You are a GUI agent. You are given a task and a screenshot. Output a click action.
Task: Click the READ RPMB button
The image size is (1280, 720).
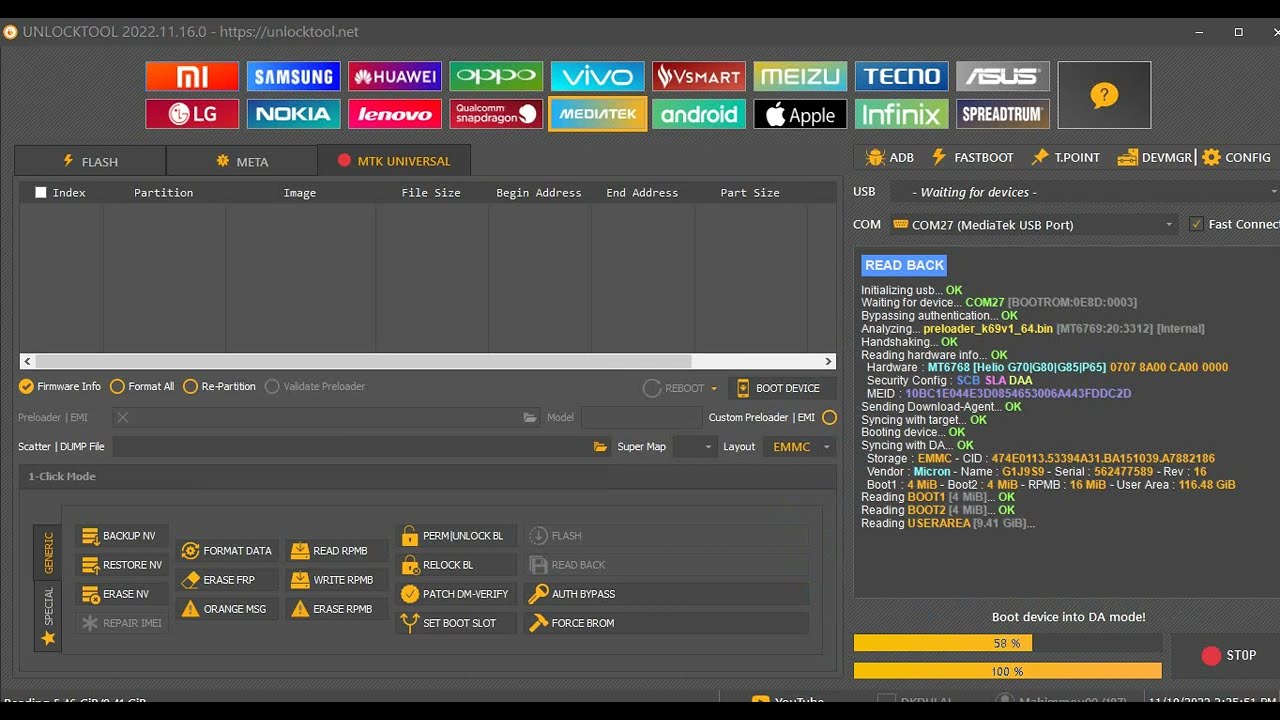(337, 551)
